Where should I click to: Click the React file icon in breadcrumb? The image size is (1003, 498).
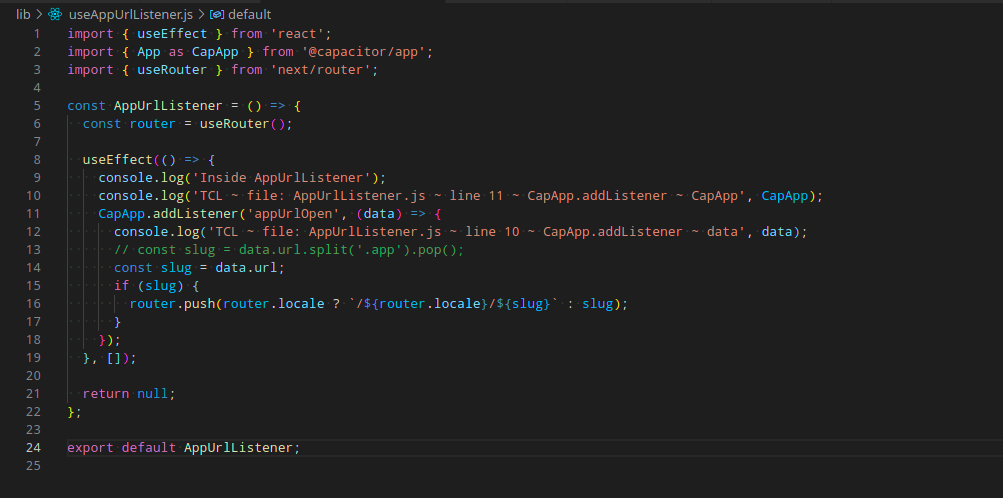[x=55, y=14]
